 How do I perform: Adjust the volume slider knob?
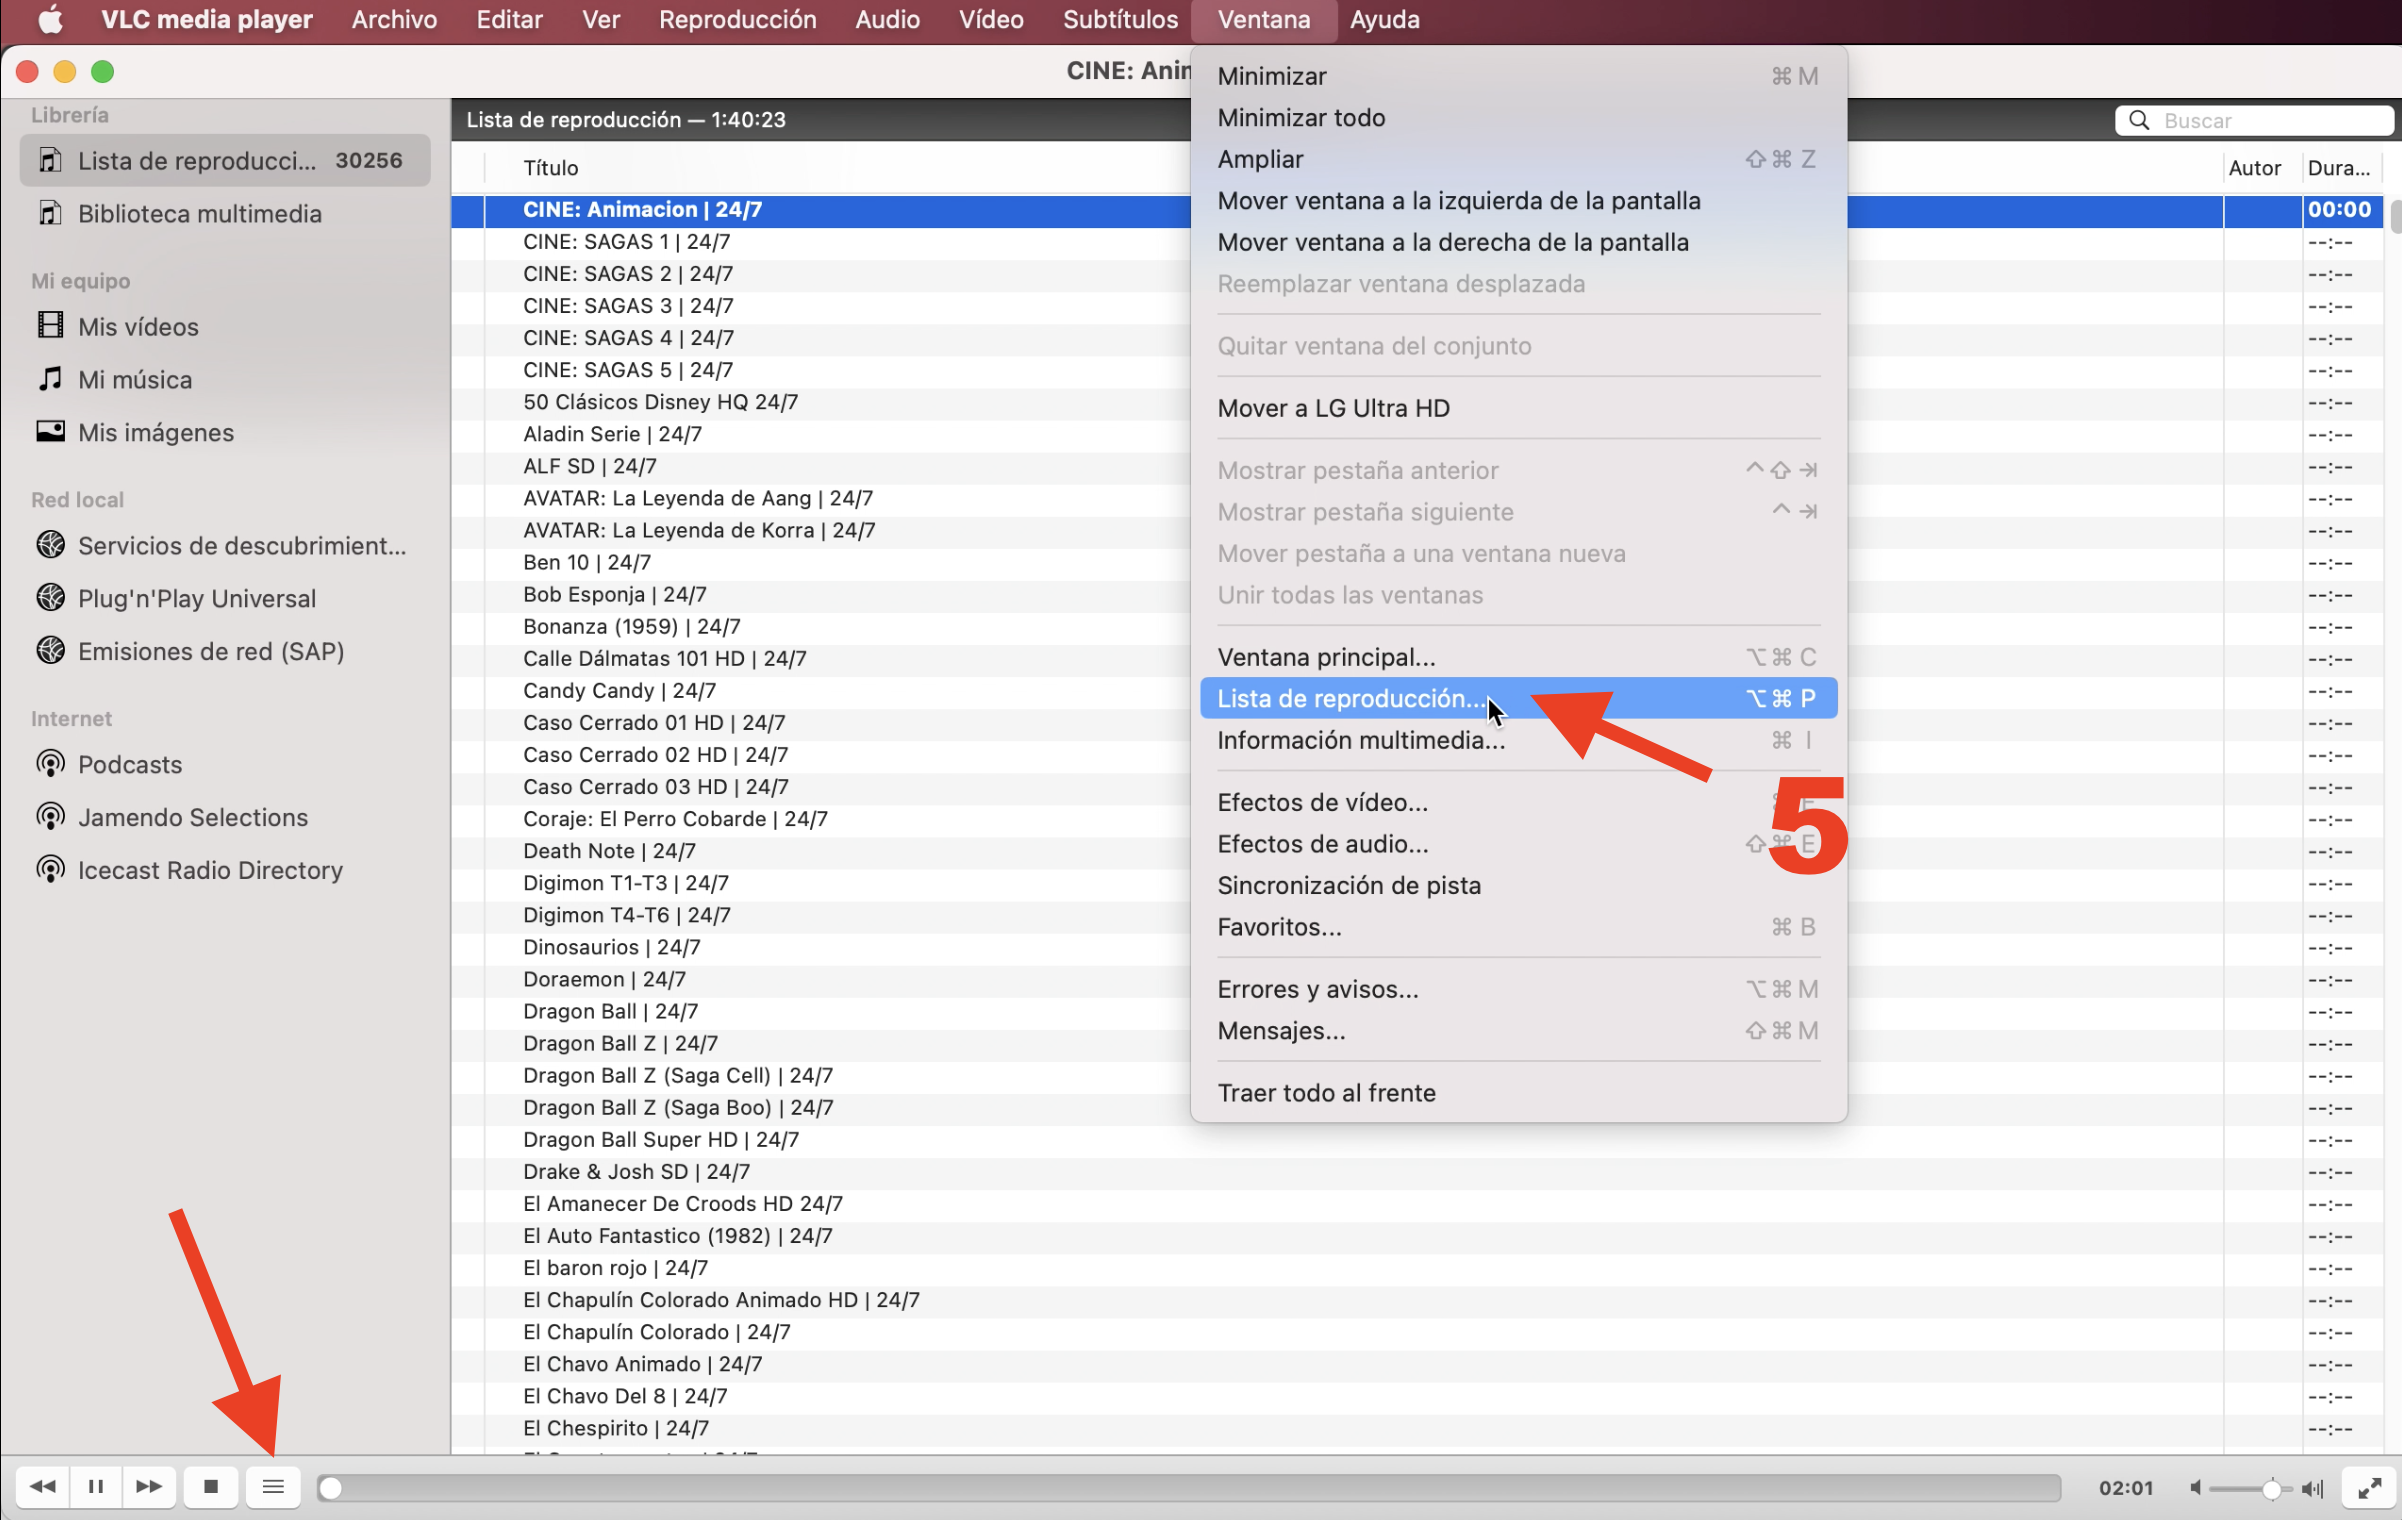(x=2271, y=1488)
